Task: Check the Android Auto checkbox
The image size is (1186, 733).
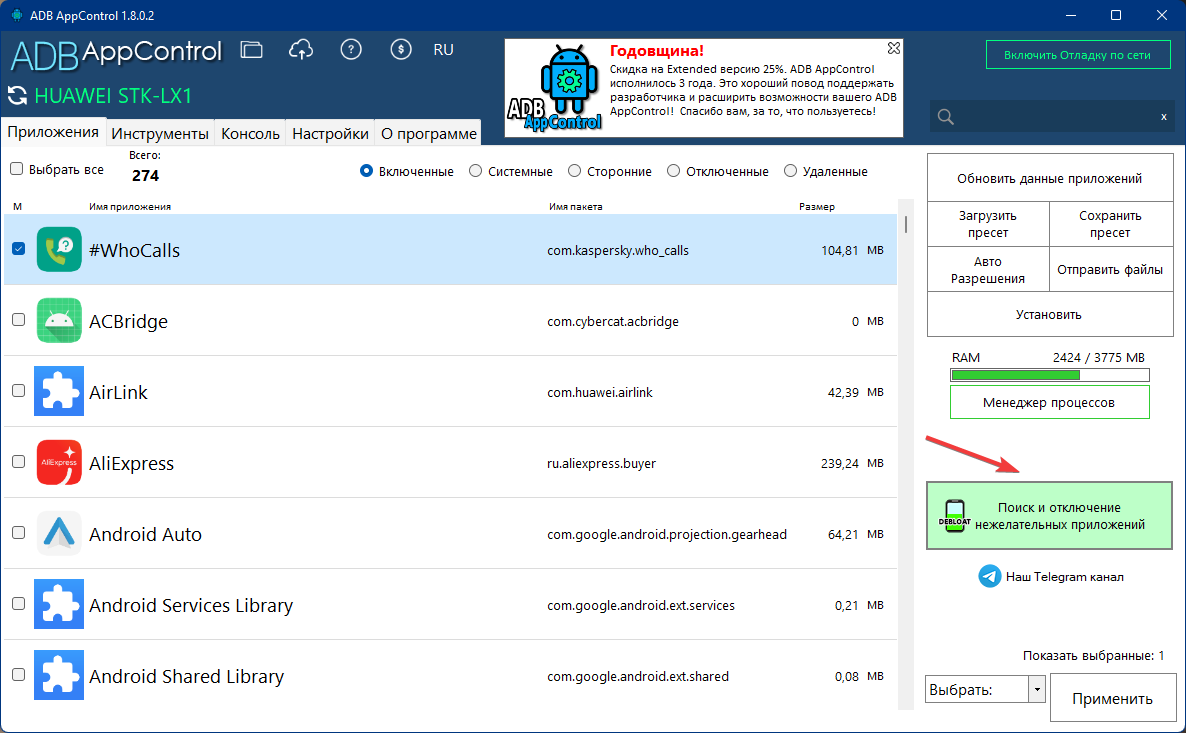Action: pyautogui.click(x=19, y=533)
